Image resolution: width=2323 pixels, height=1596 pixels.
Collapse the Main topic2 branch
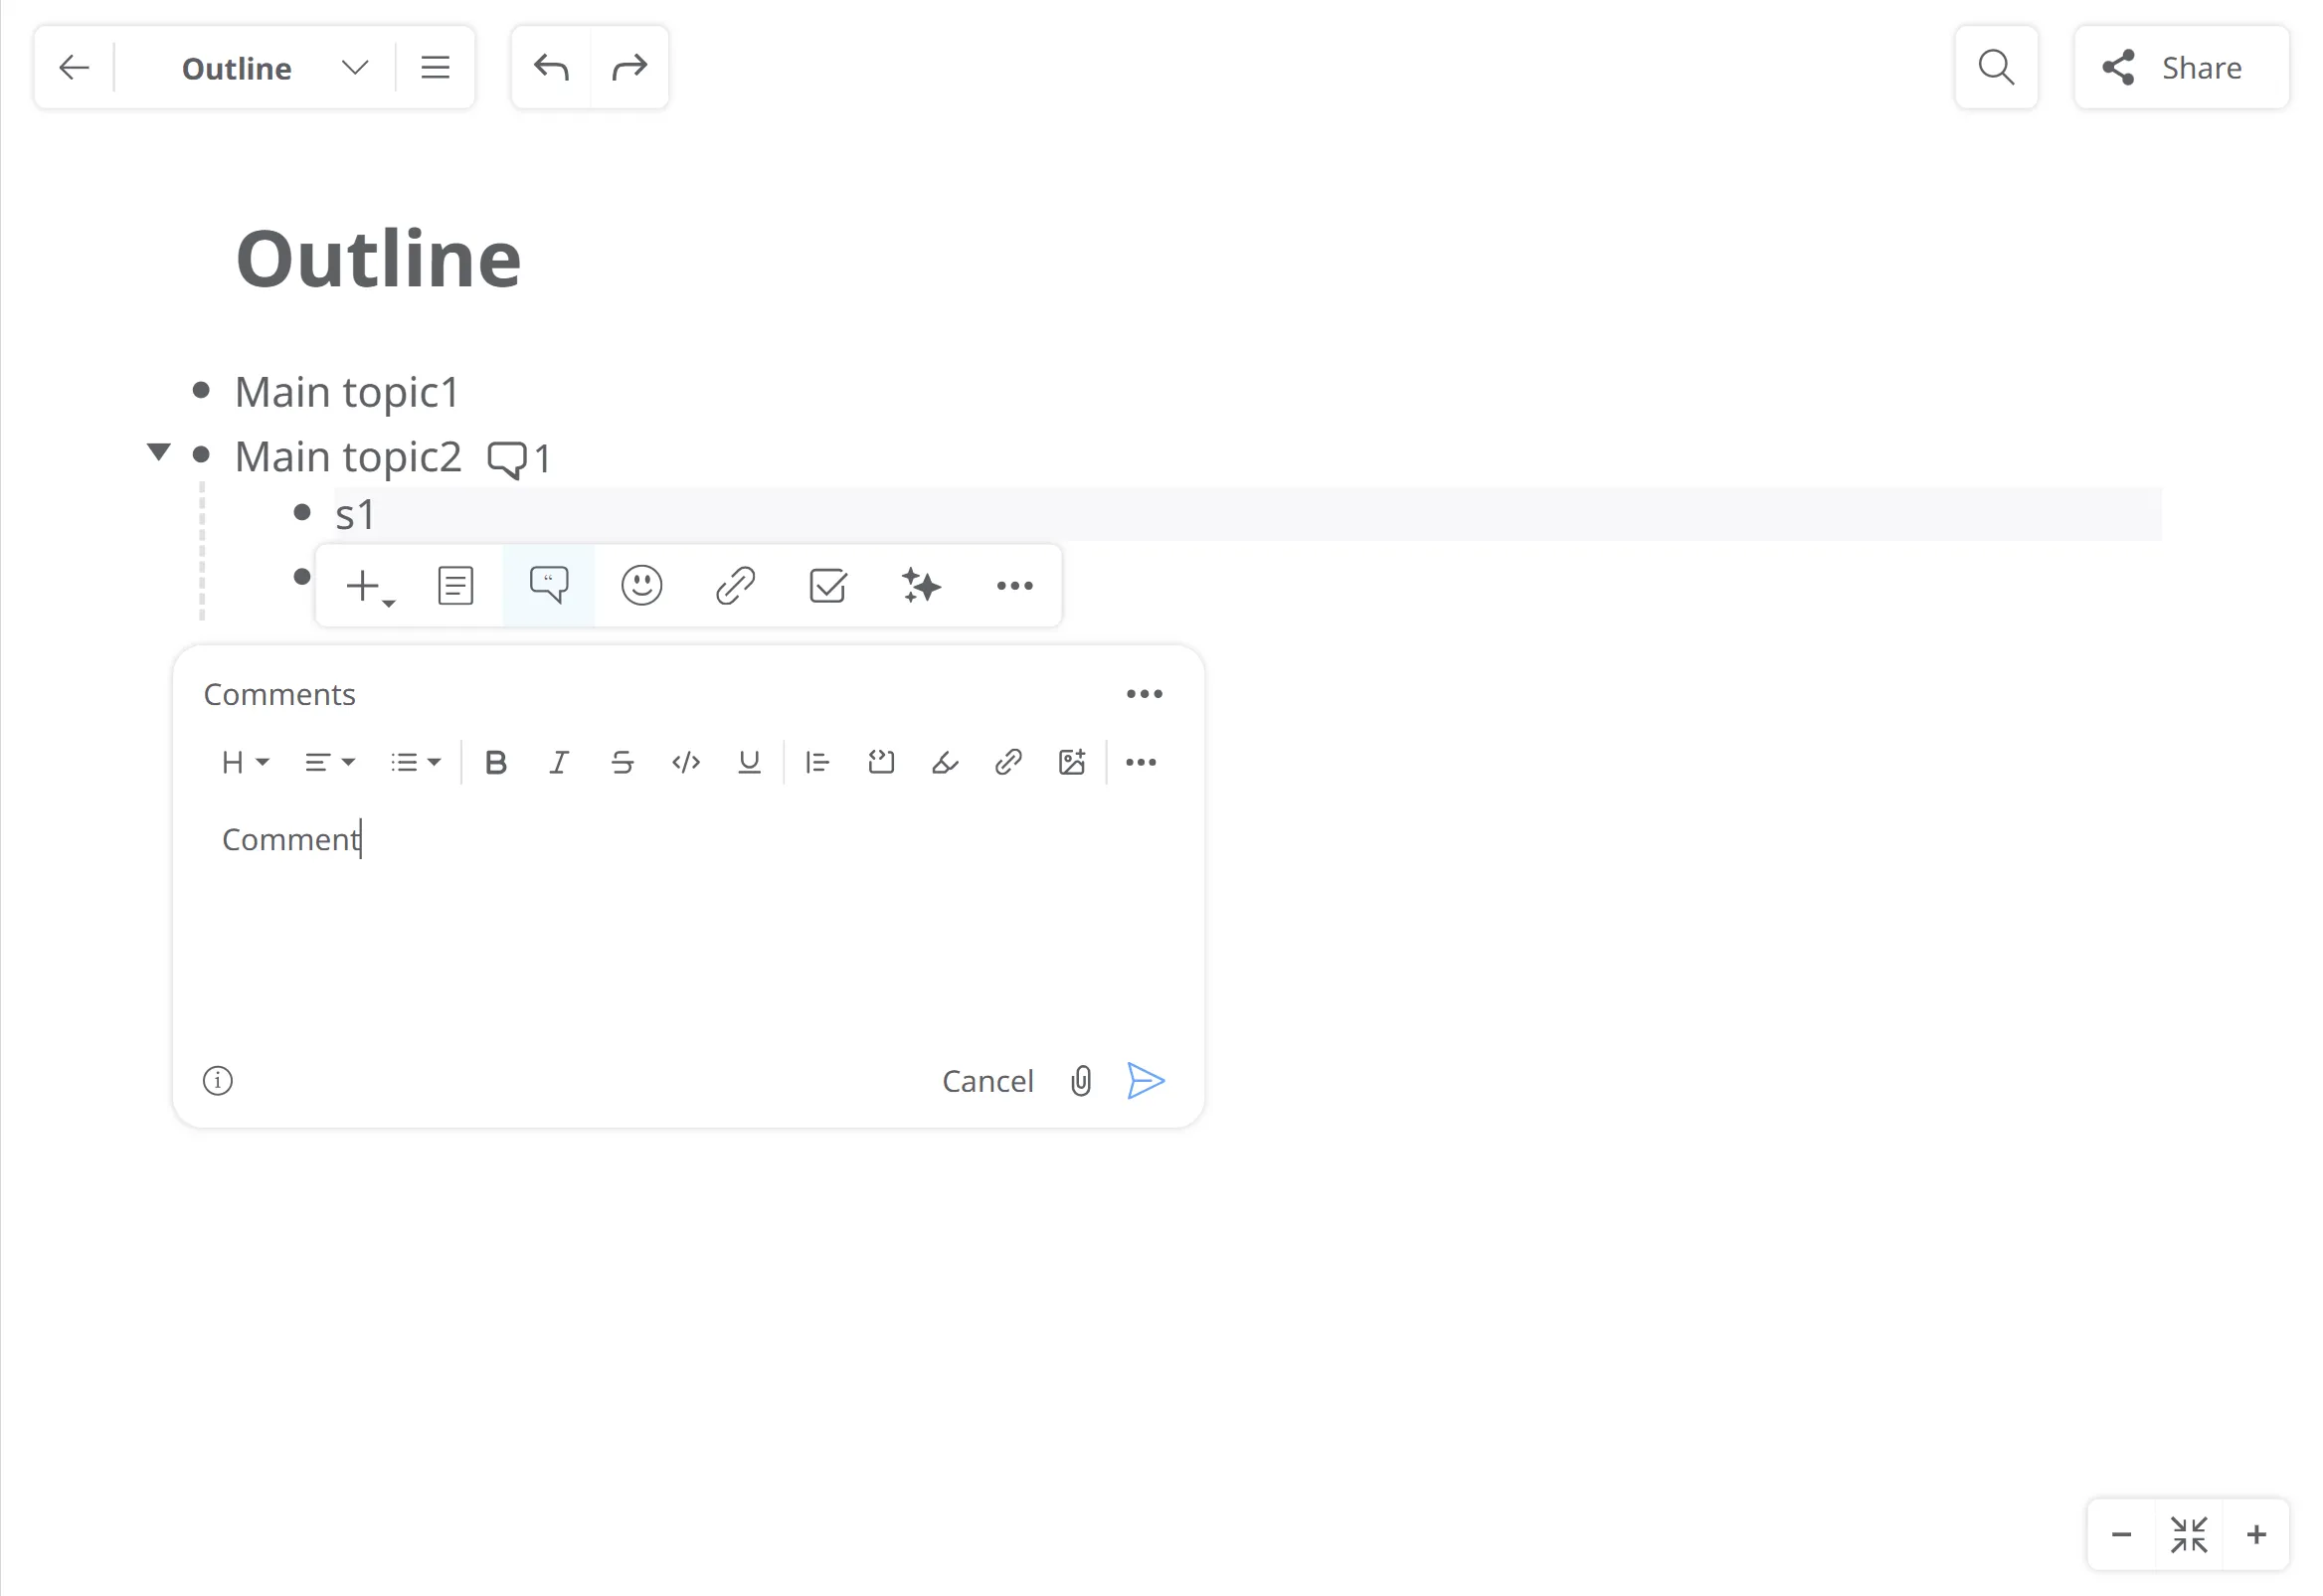pos(158,452)
